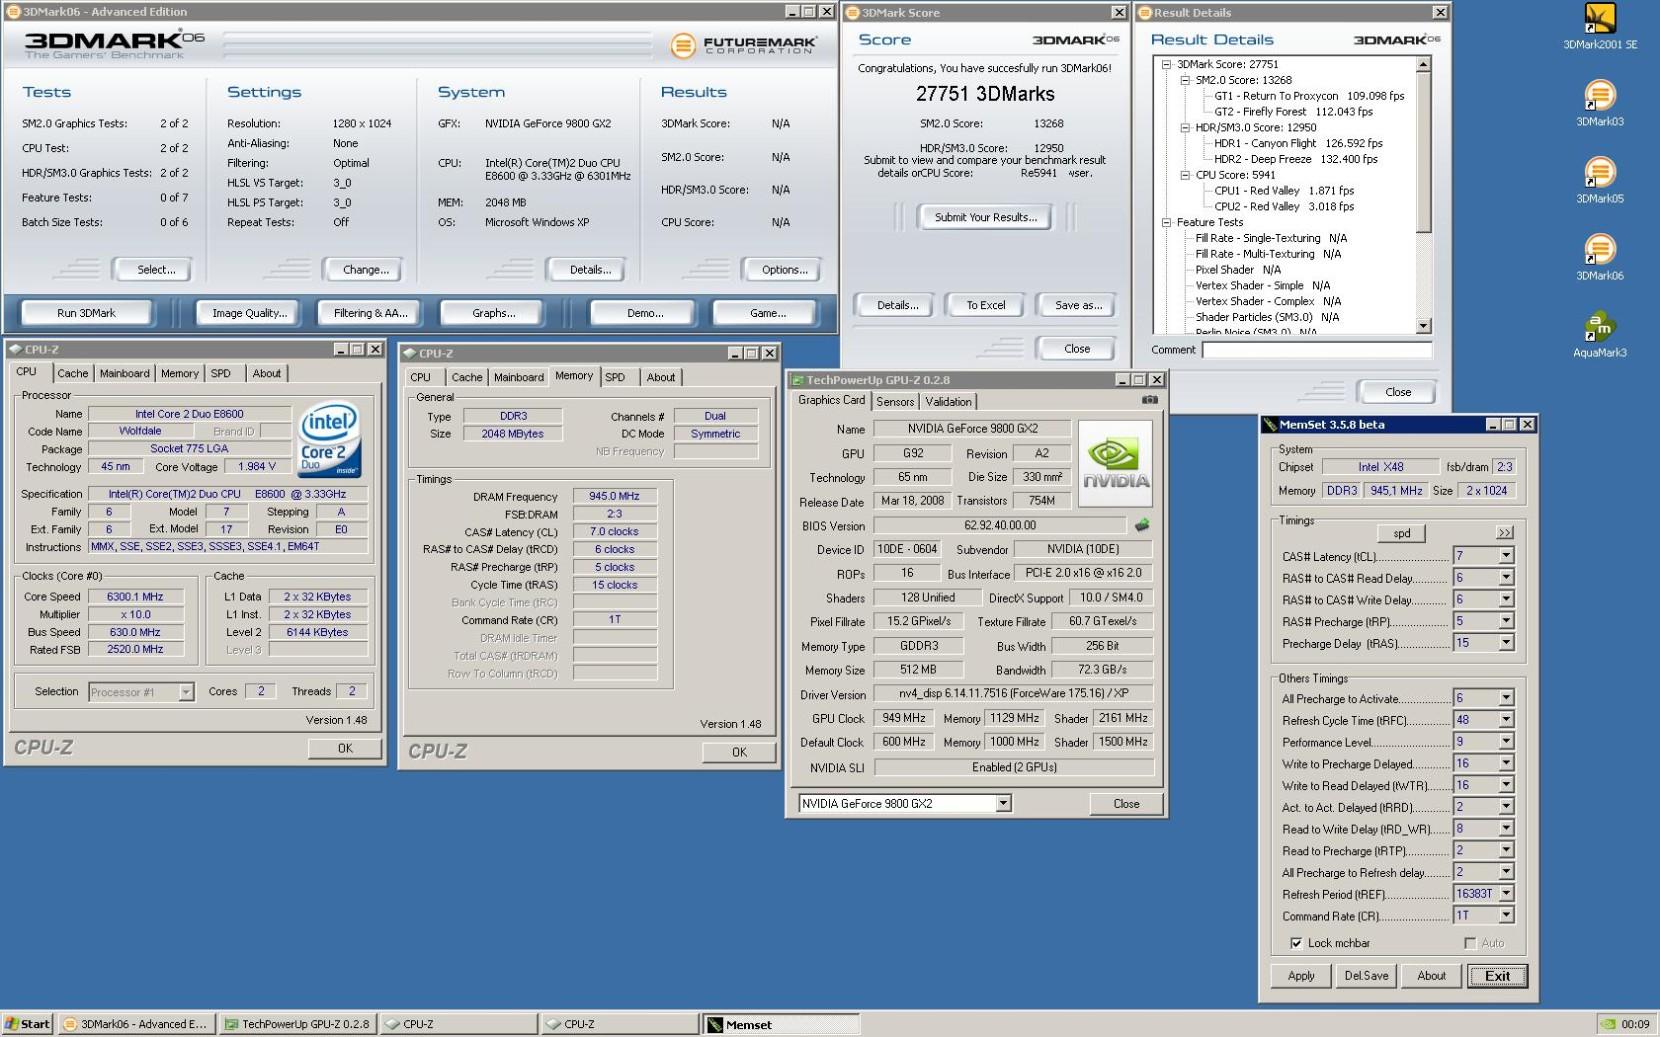Image resolution: width=1660 pixels, height=1037 pixels.
Task: Open Validation tab in GPU-Z
Action: [x=948, y=401]
